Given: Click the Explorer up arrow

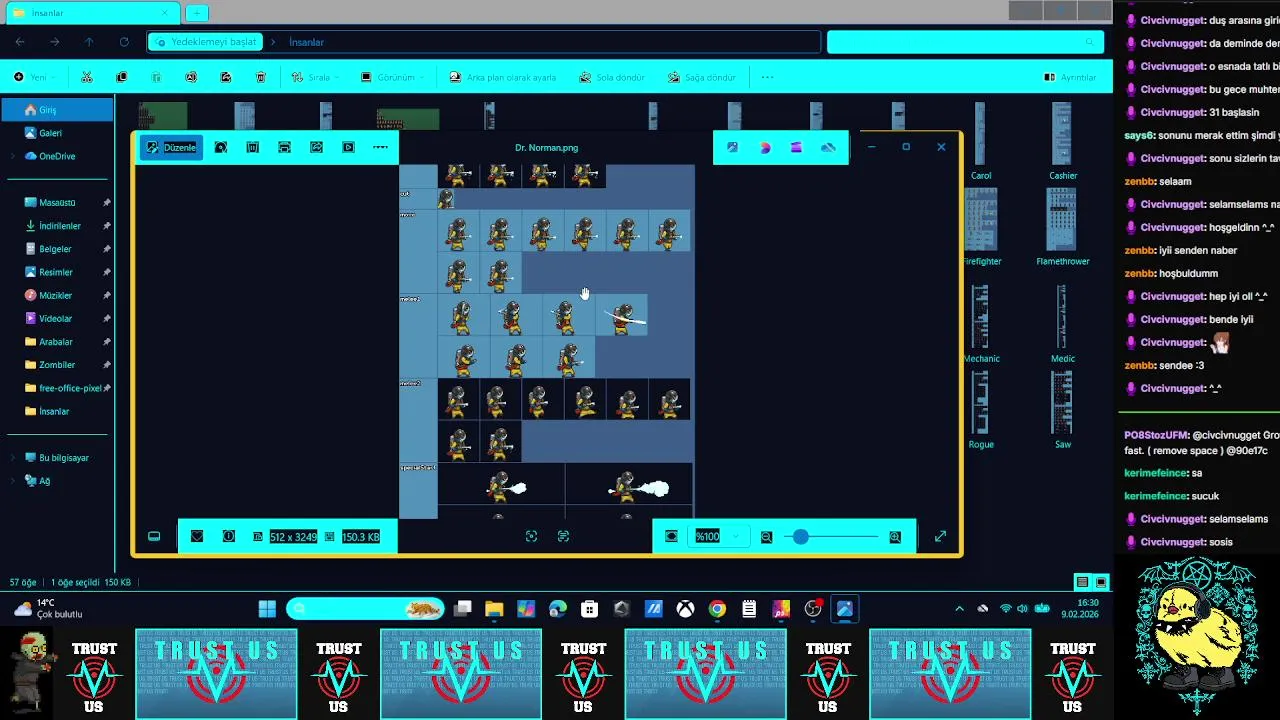Looking at the screenshot, I should 89,42.
